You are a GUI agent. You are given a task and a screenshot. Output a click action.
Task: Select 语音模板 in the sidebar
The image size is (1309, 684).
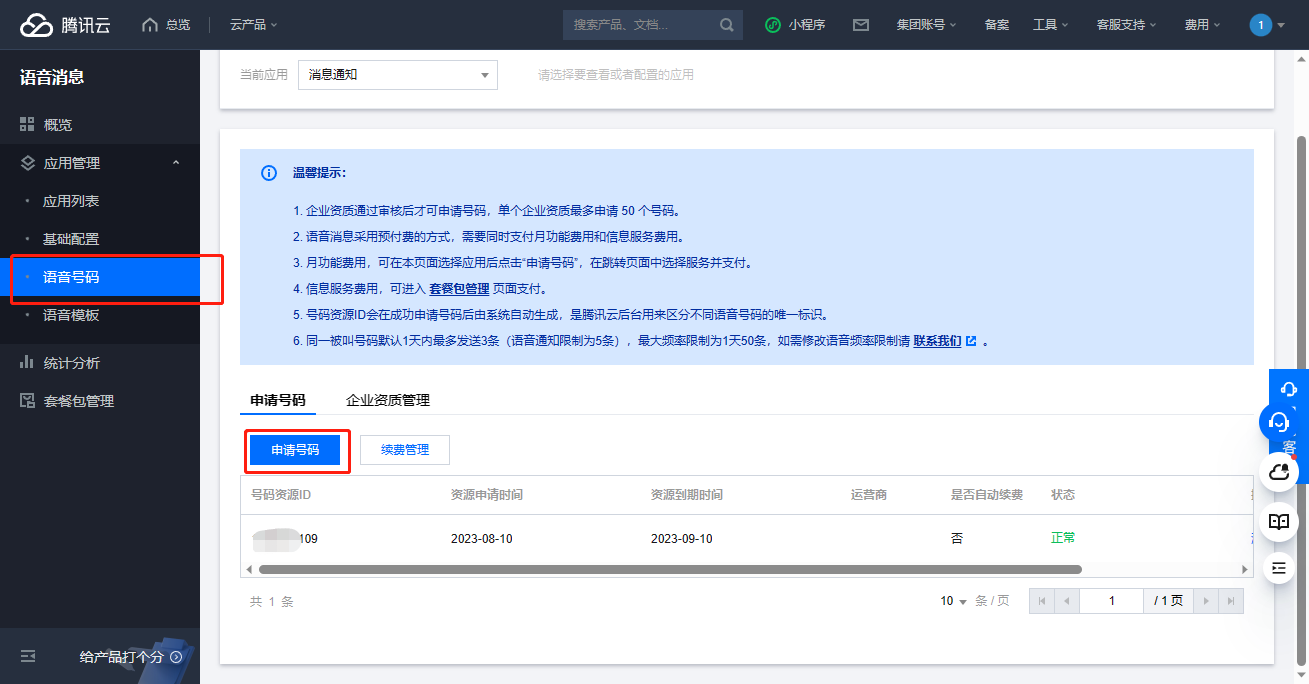click(71, 315)
